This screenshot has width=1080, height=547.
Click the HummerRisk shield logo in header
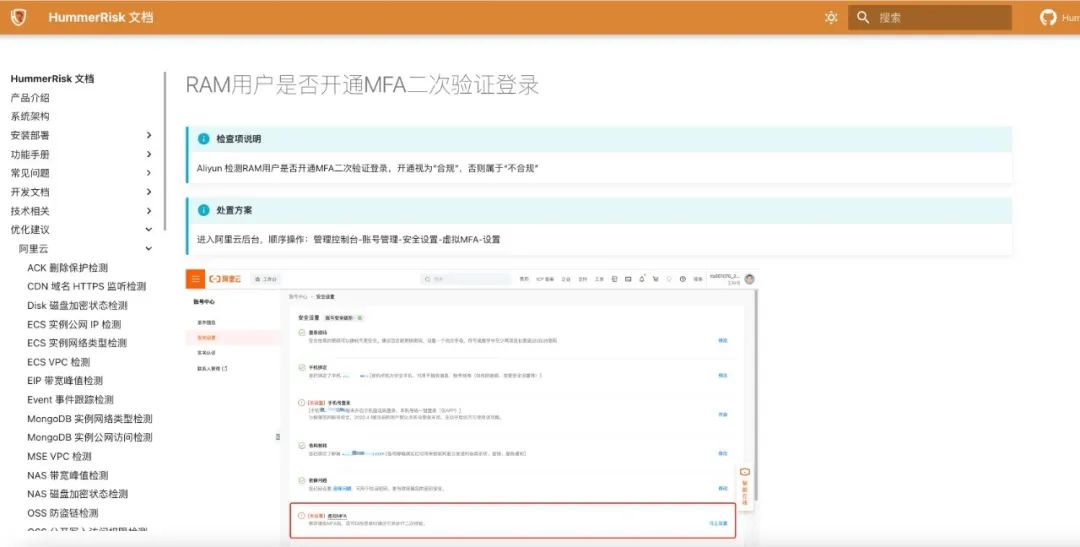[x=19, y=17]
